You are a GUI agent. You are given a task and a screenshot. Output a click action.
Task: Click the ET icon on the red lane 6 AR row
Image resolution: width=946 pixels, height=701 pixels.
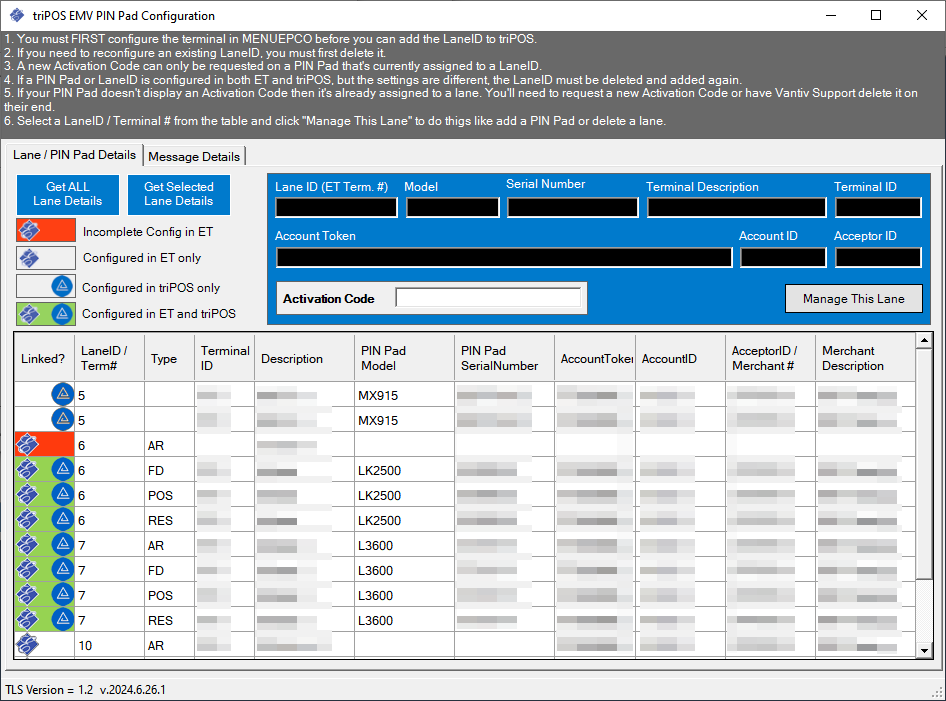pos(27,445)
